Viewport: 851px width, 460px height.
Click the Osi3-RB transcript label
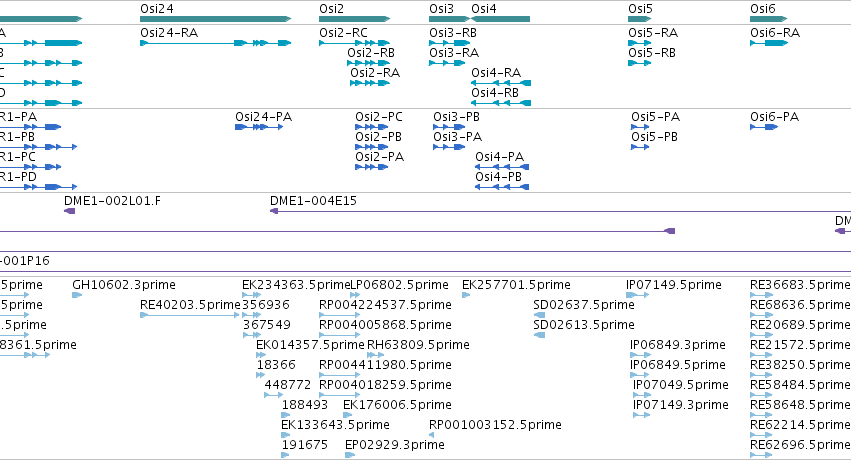point(453,33)
